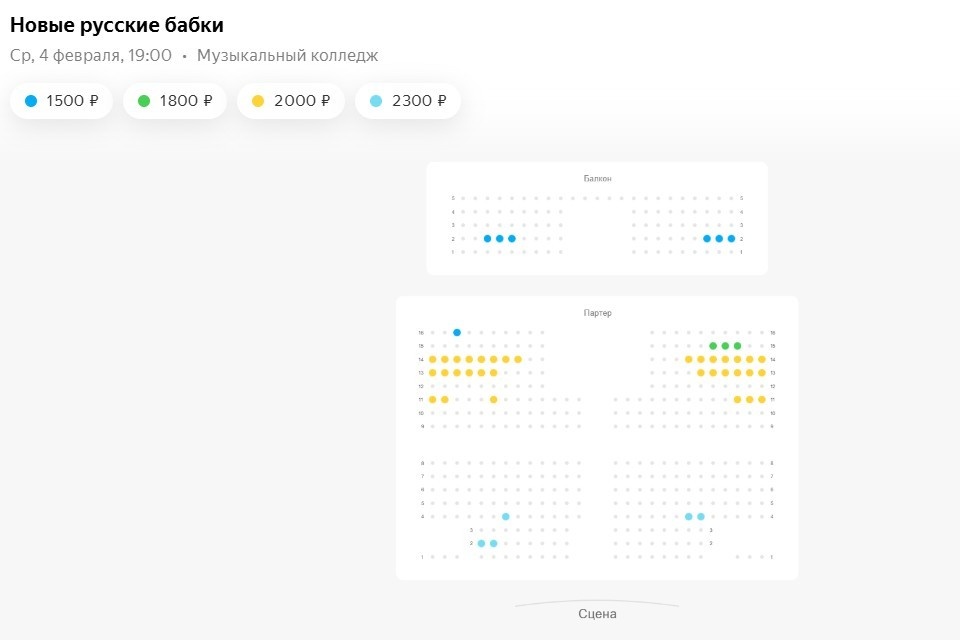
Task: Toggle the 1500 ₽ price filter
Action: pyautogui.click(x=62, y=101)
